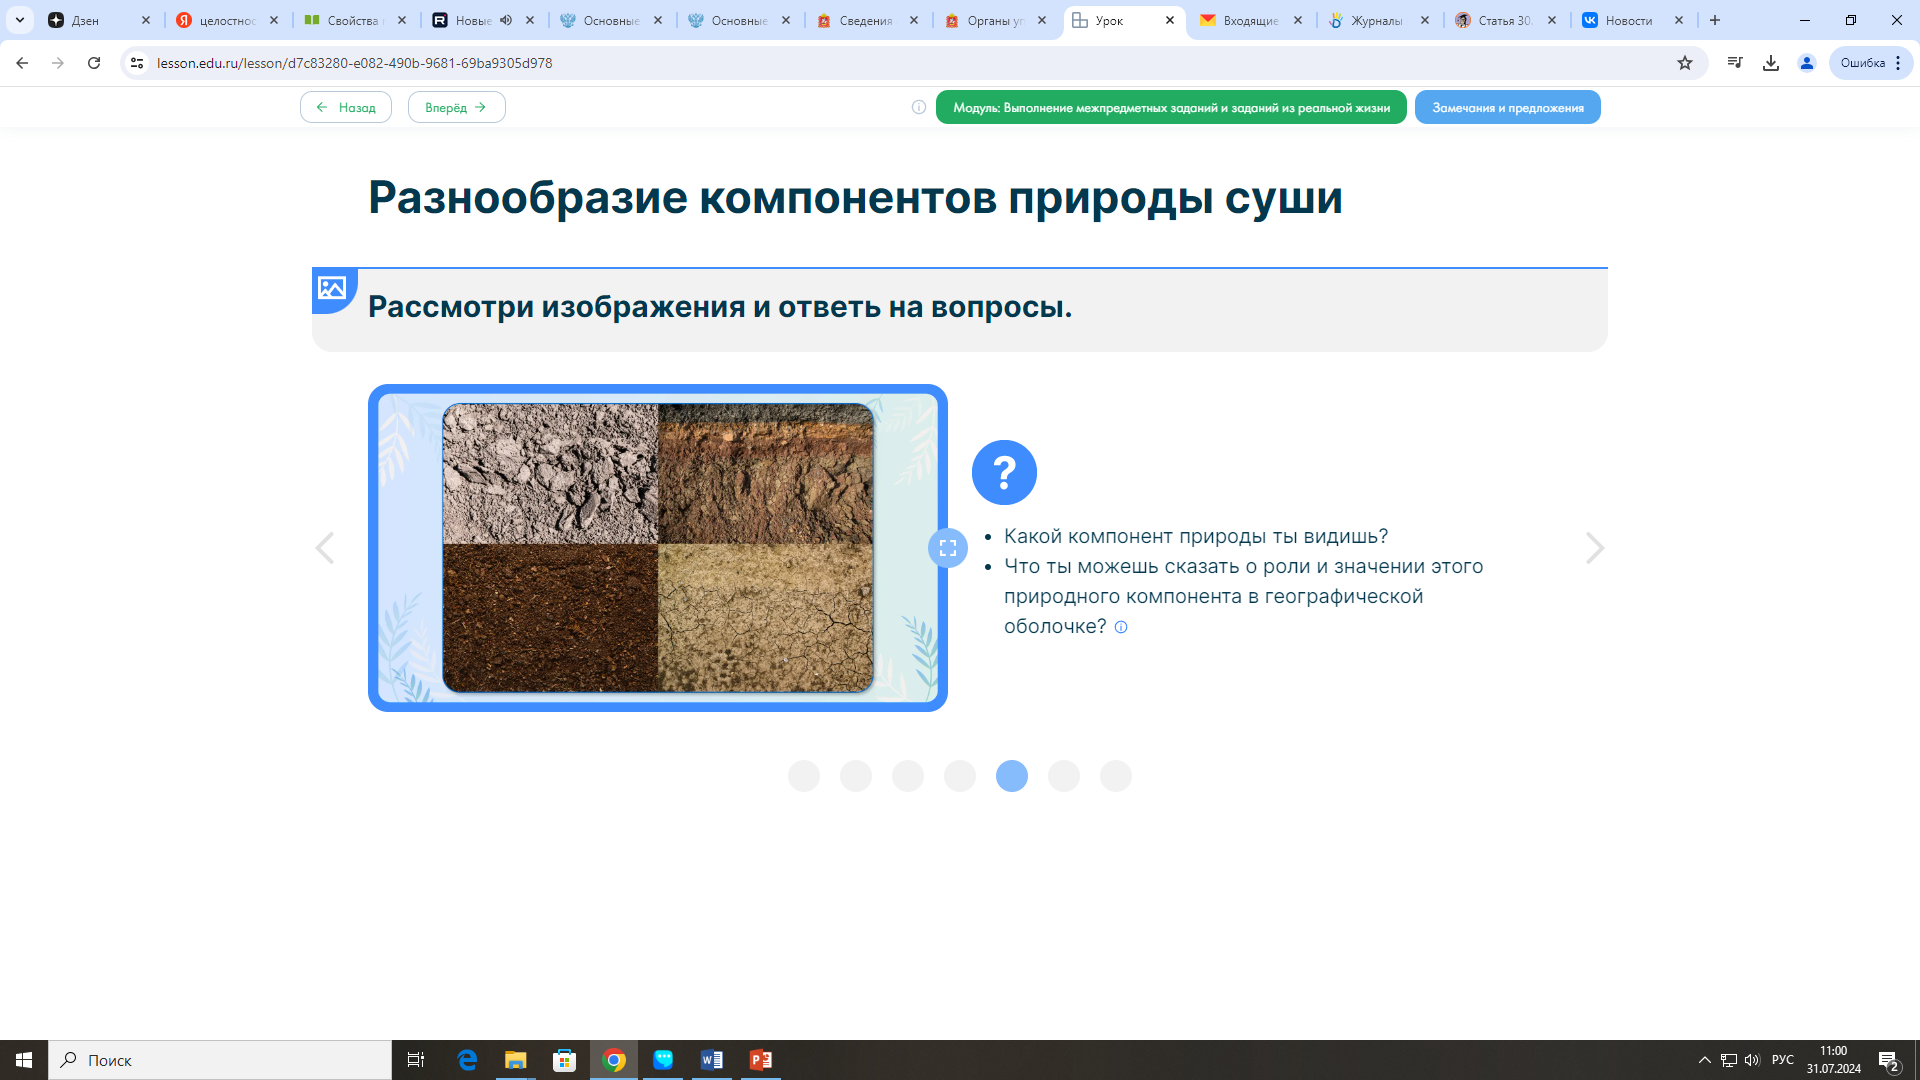1920x1080 pixels.
Task: Show hidden system tray icons
Action: (1704, 1060)
